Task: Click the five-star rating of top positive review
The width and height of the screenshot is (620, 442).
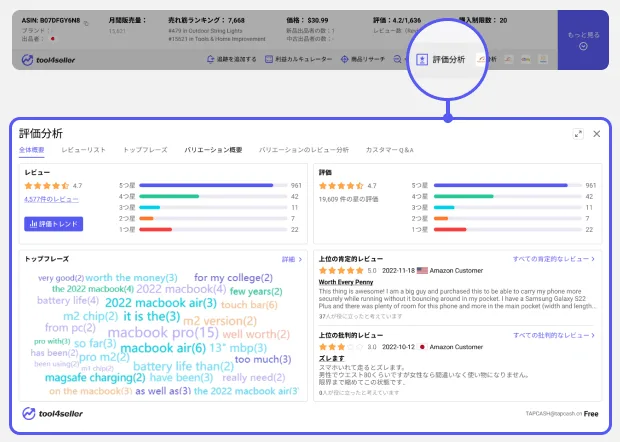Action: pyautogui.click(x=341, y=270)
